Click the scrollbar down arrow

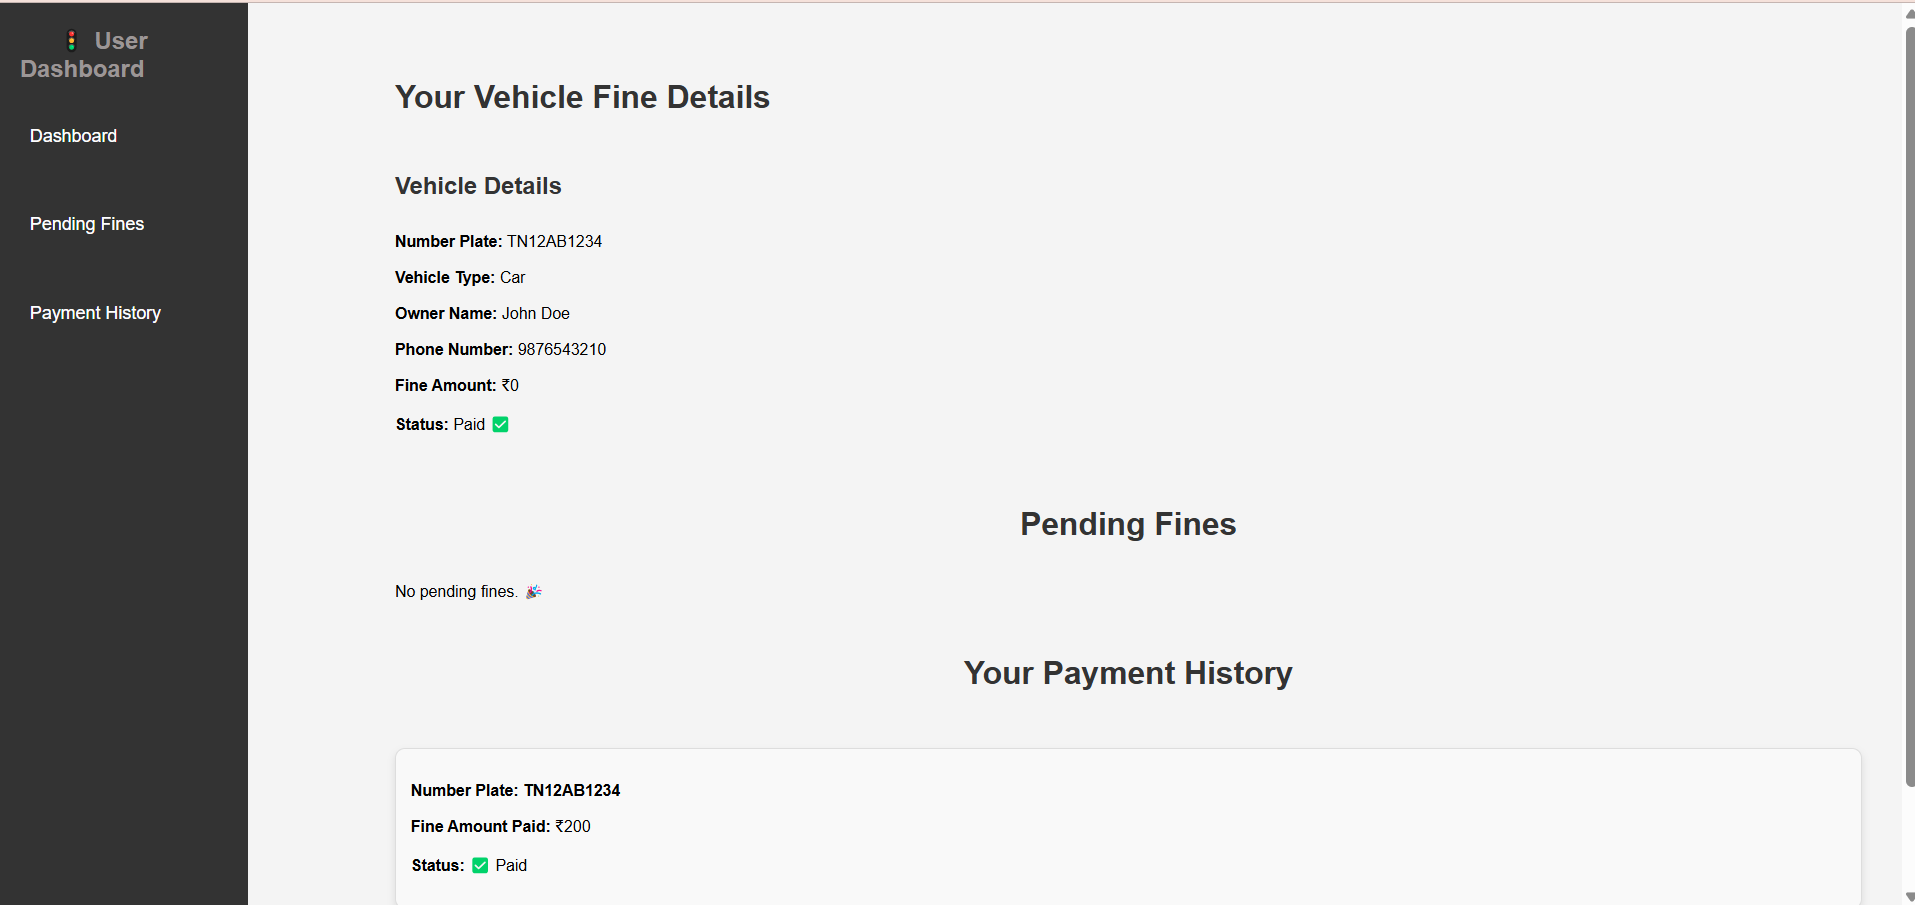click(x=1909, y=897)
